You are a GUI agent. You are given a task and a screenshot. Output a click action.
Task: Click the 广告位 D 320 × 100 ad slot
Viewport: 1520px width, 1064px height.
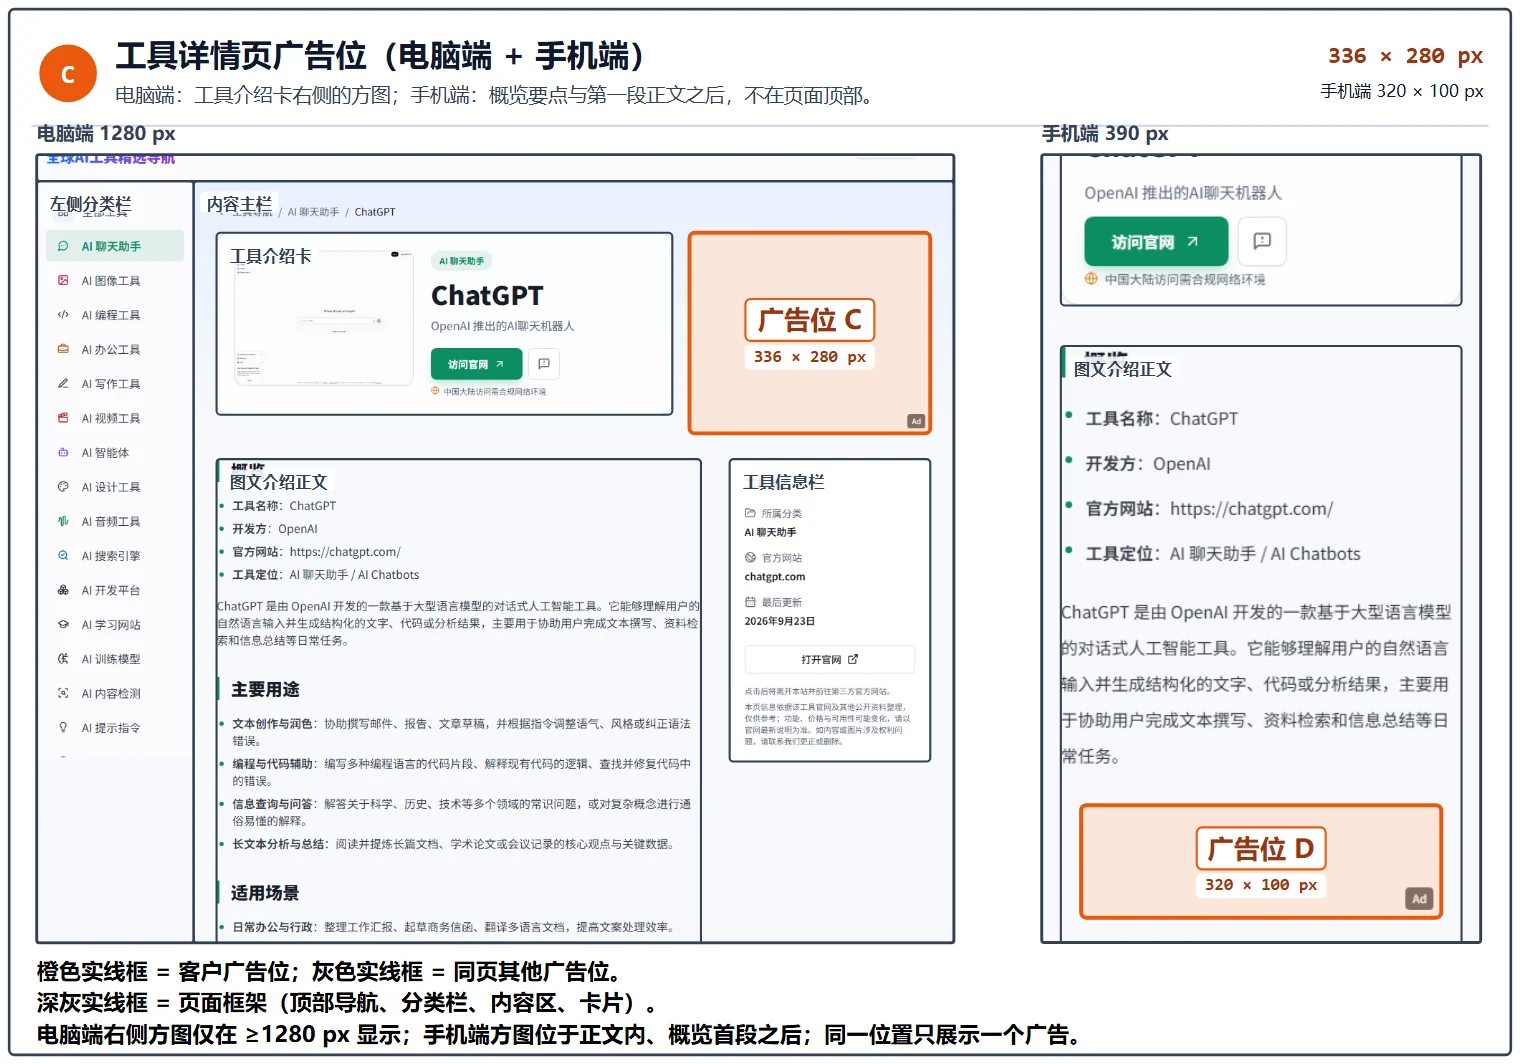pos(1261,861)
